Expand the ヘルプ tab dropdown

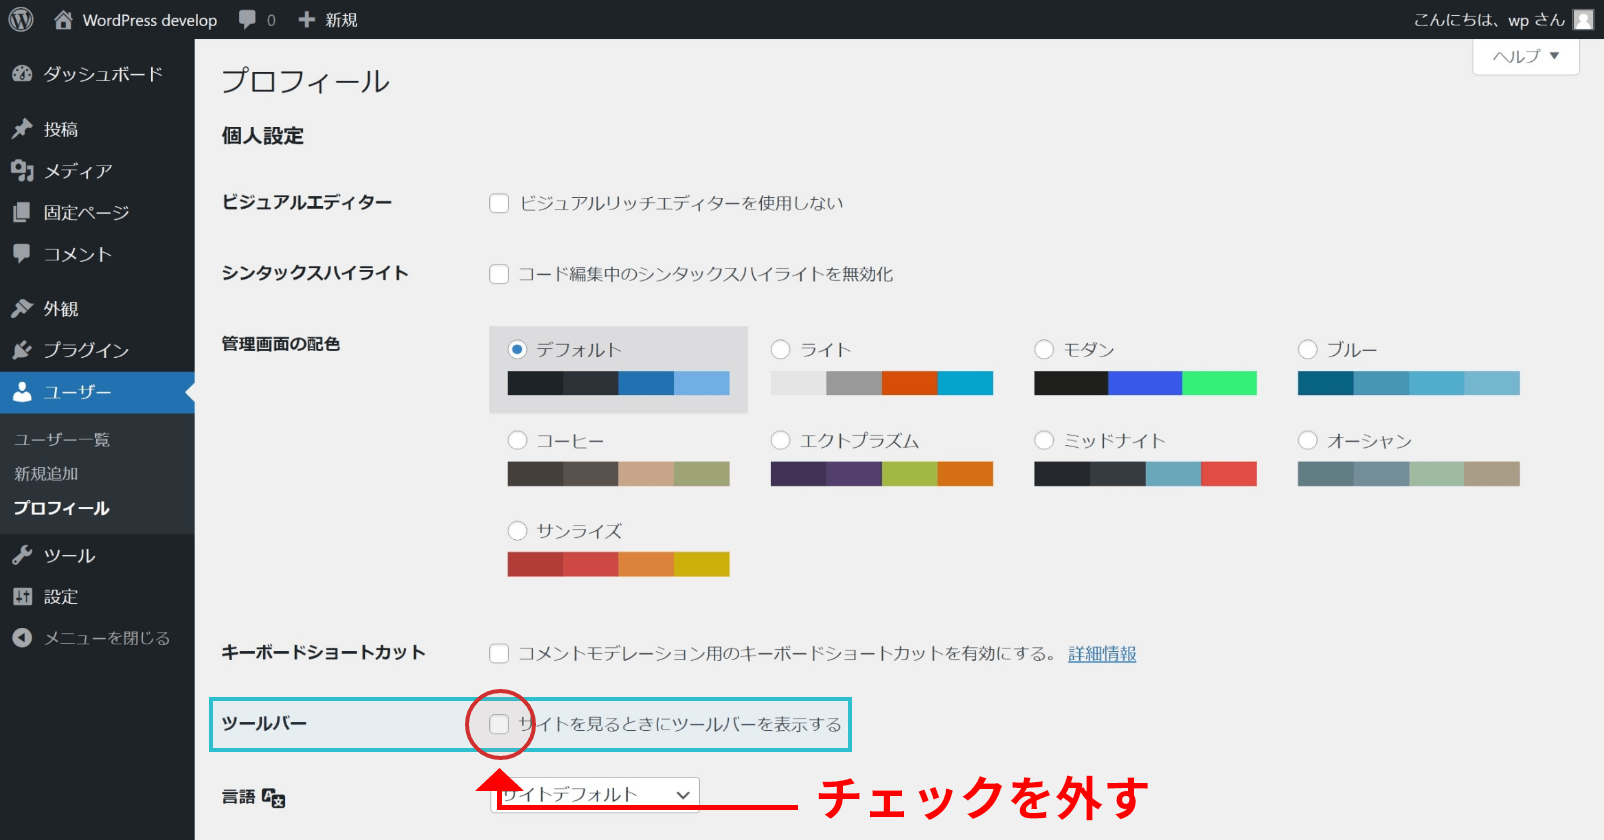(1526, 56)
